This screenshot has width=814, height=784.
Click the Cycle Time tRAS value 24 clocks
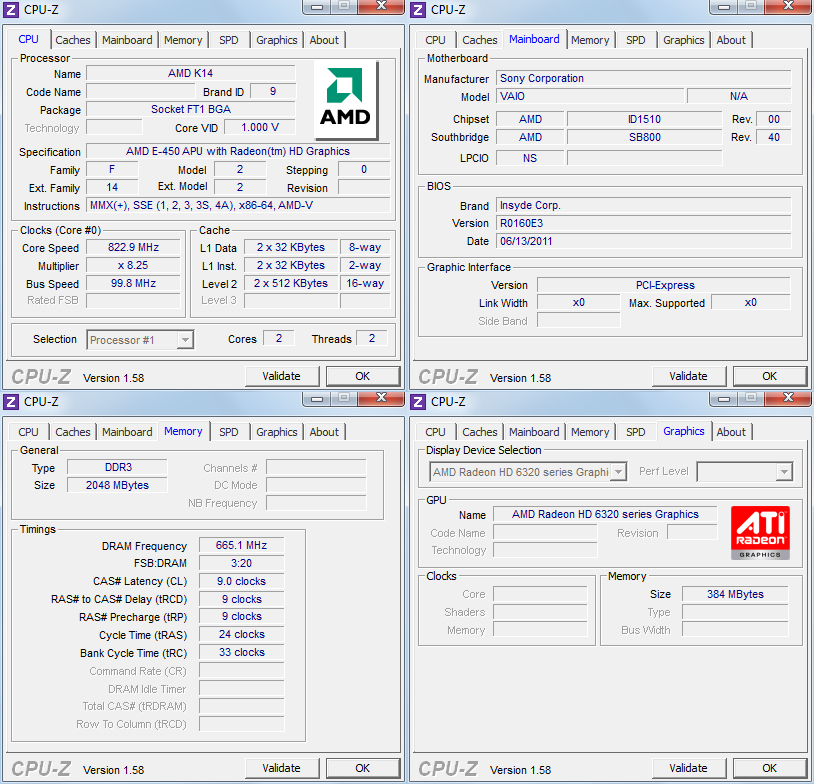tap(241, 634)
